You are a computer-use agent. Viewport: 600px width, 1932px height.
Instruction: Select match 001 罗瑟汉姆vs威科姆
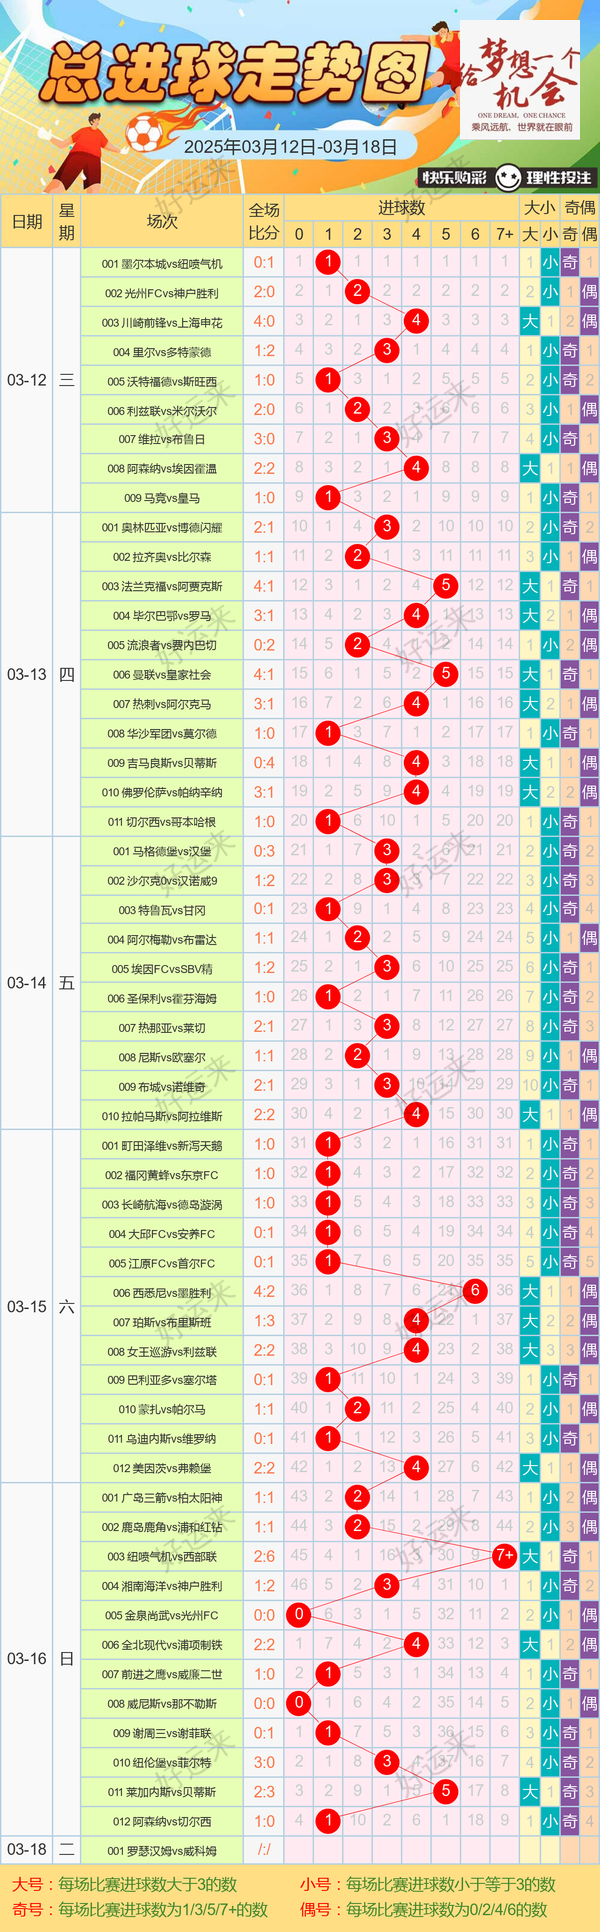click(x=162, y=1850)
